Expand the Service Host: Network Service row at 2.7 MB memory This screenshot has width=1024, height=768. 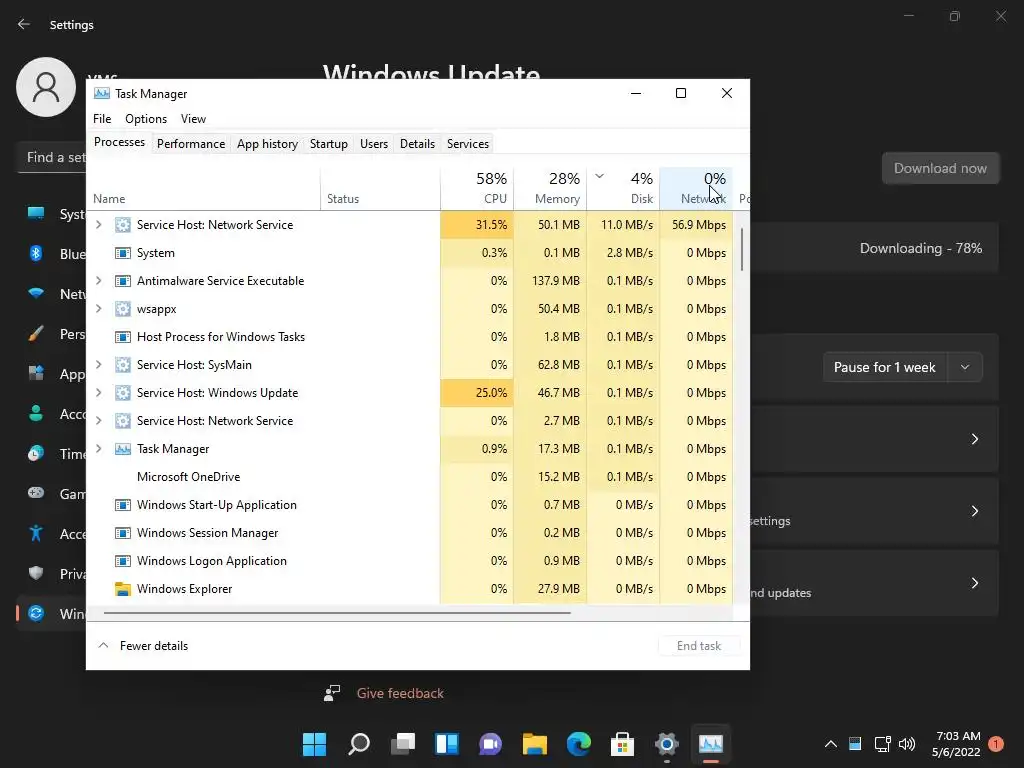click(99, 421)
